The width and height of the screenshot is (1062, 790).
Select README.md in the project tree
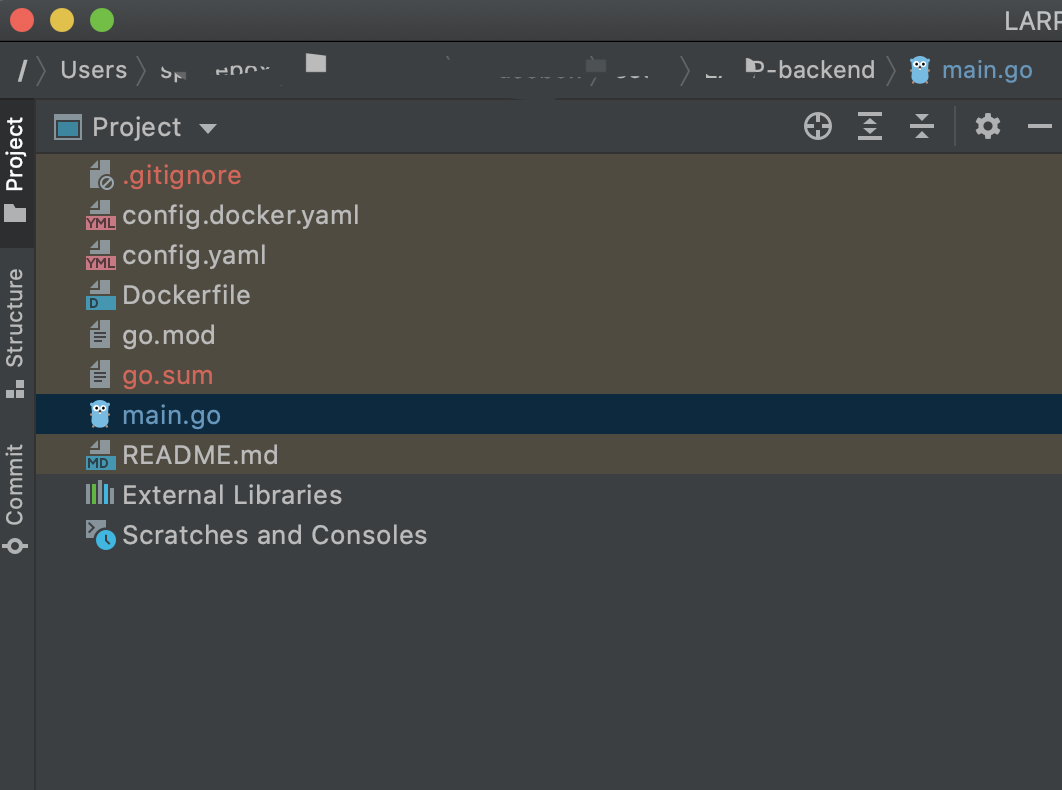(x=200, y=455)
